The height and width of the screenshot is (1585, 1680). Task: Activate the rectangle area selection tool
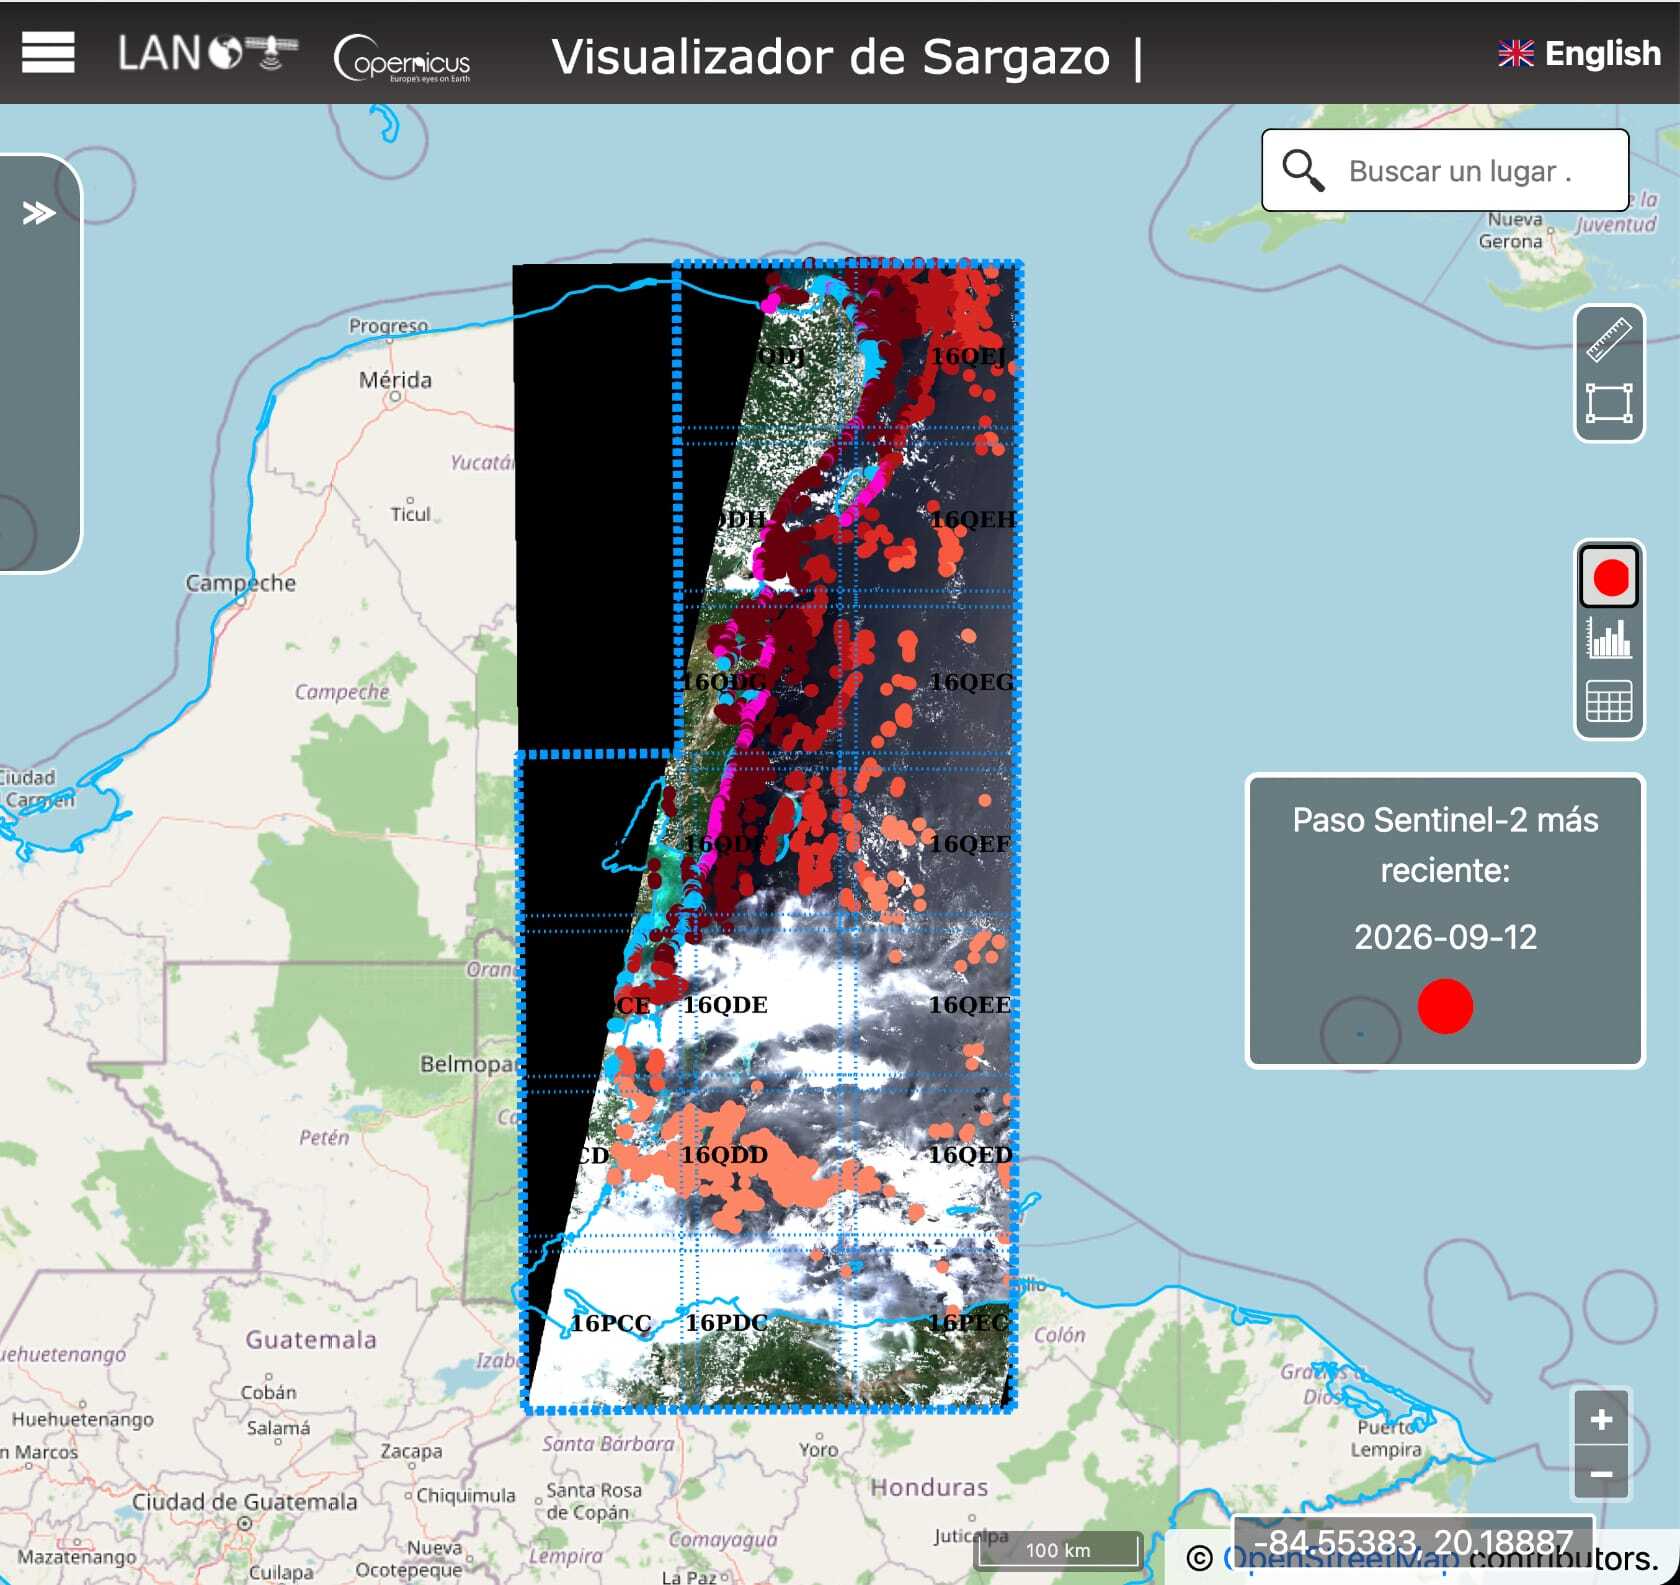pyautogui.click(x=1609, y=403)
